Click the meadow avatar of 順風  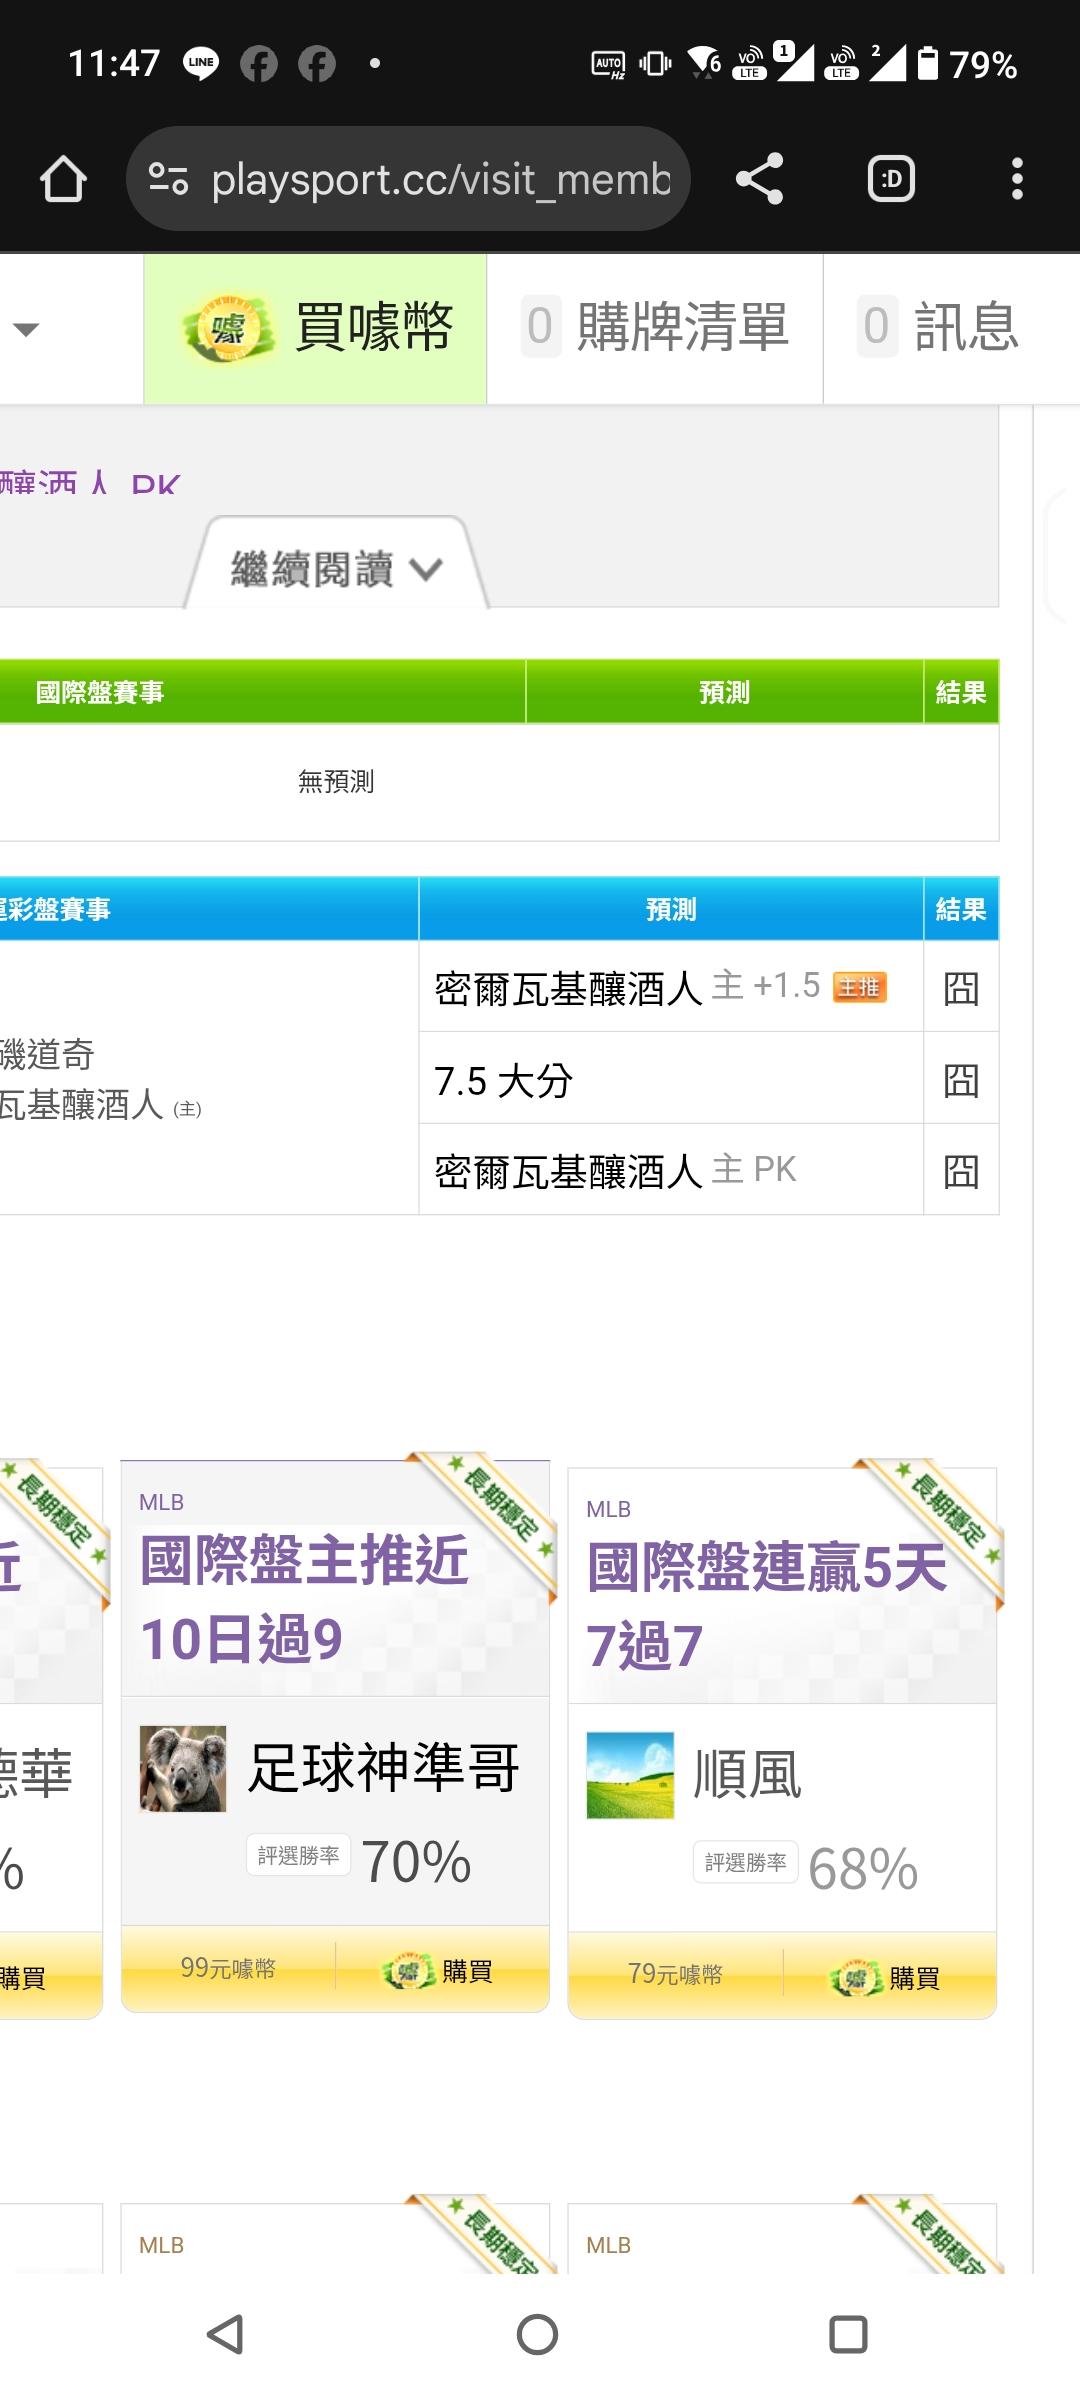[630, 1775]
